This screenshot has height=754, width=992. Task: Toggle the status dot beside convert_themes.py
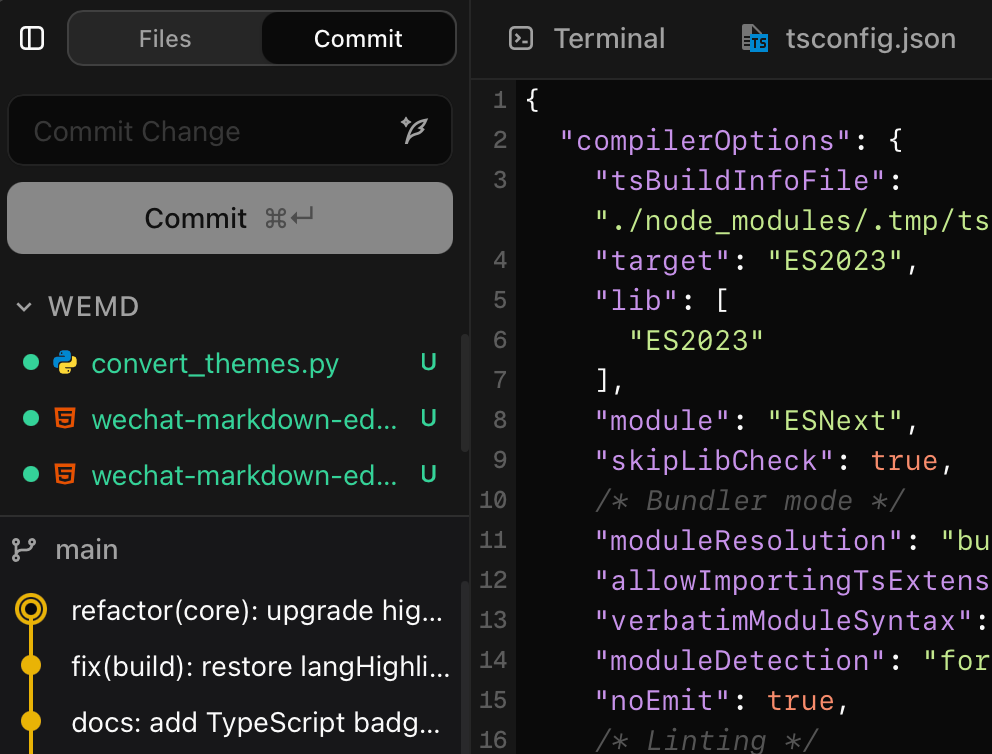coord(30,363)
